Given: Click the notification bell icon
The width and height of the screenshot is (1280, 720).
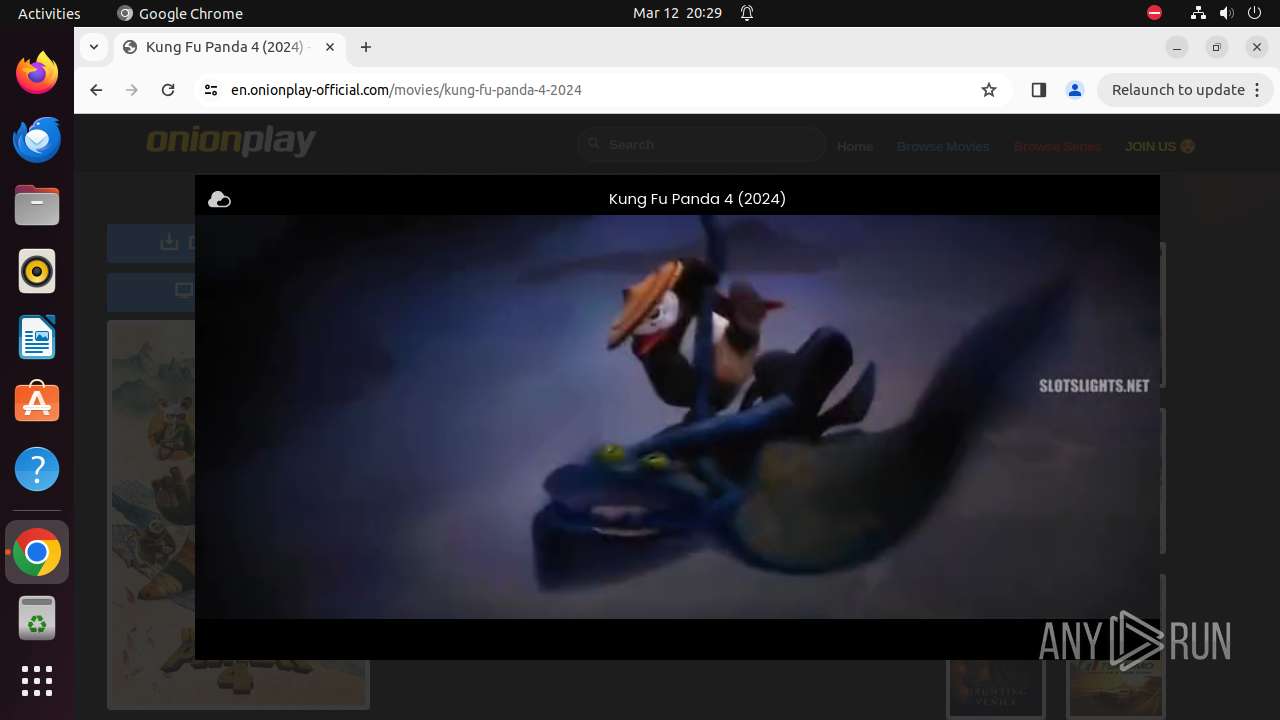Looking at the screenshot, I should [747, 13].
